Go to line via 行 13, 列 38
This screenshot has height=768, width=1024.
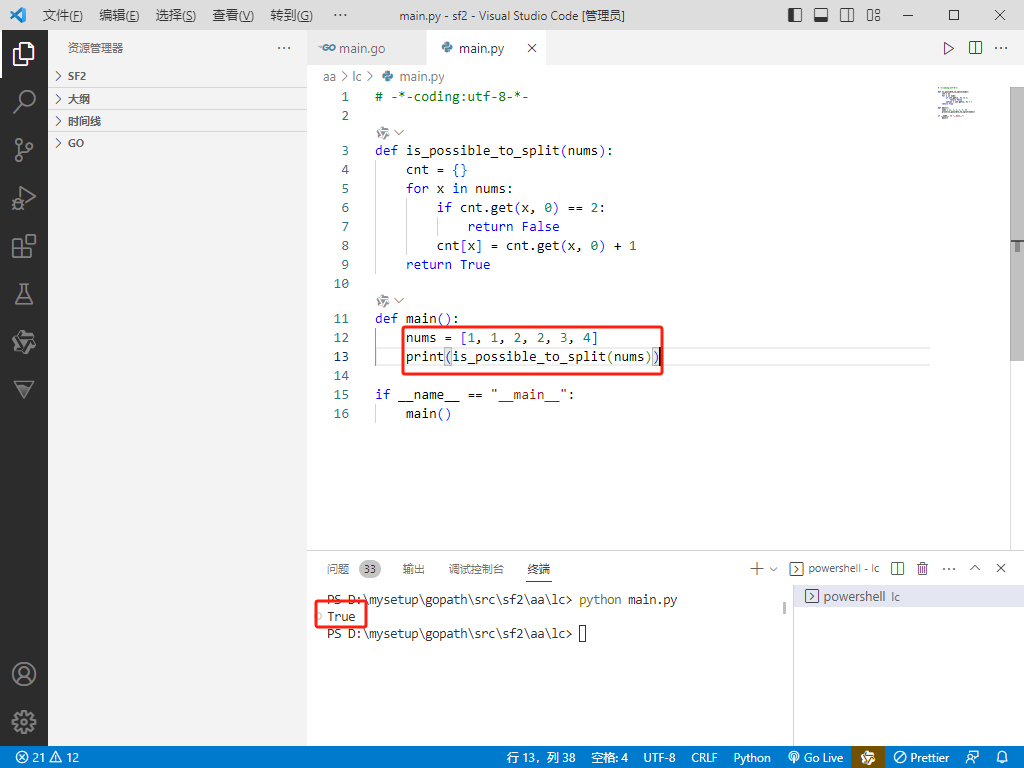click(541, 758)
